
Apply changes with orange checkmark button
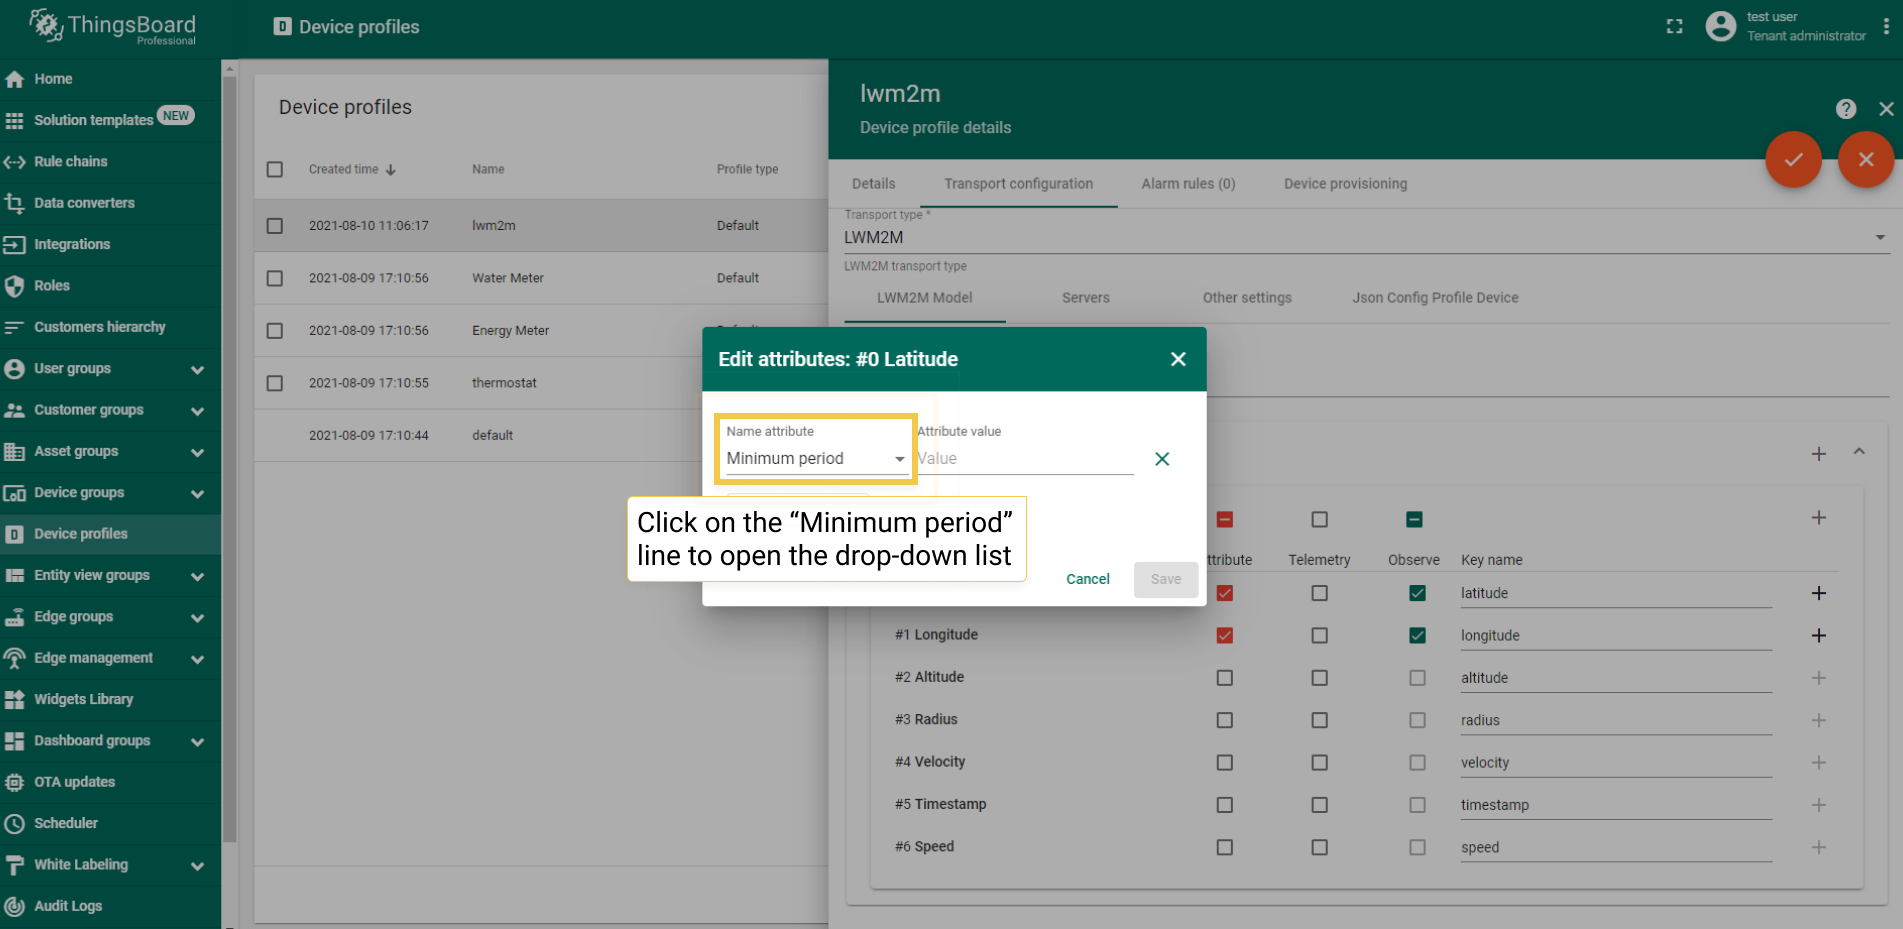(x=1793, y=160)
